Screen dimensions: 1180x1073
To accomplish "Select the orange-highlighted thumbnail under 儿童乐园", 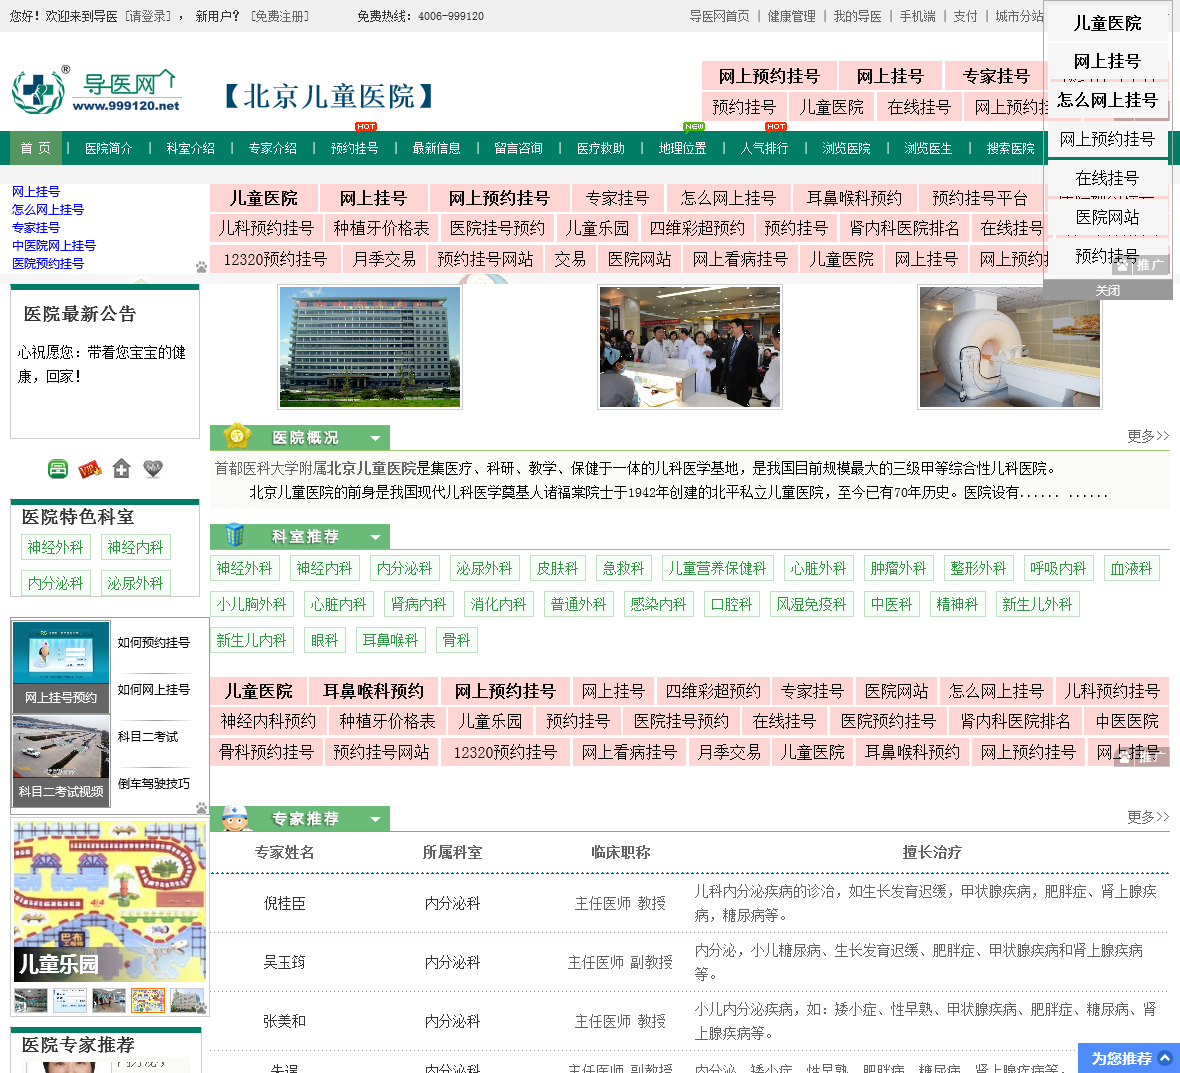I will click(x=148, y=1001).
